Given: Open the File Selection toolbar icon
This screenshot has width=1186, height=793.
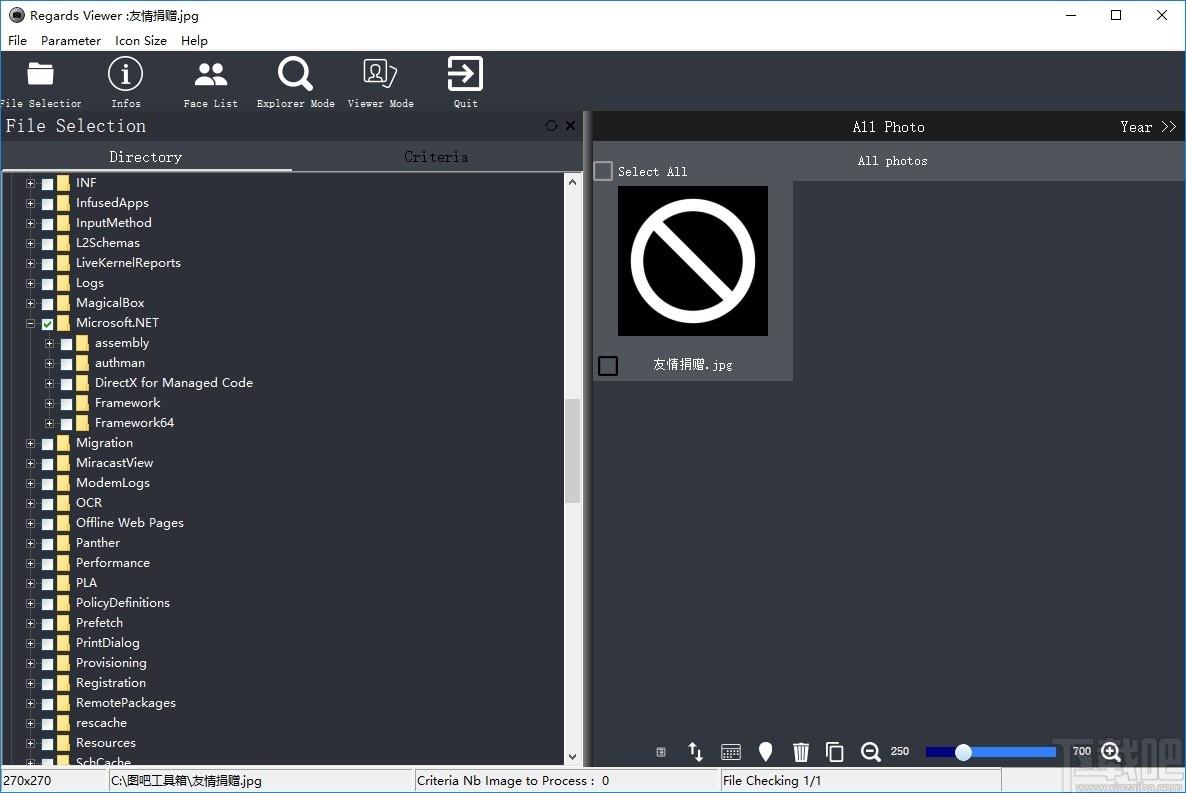Looking at the screenshot, I should [40, 74].
